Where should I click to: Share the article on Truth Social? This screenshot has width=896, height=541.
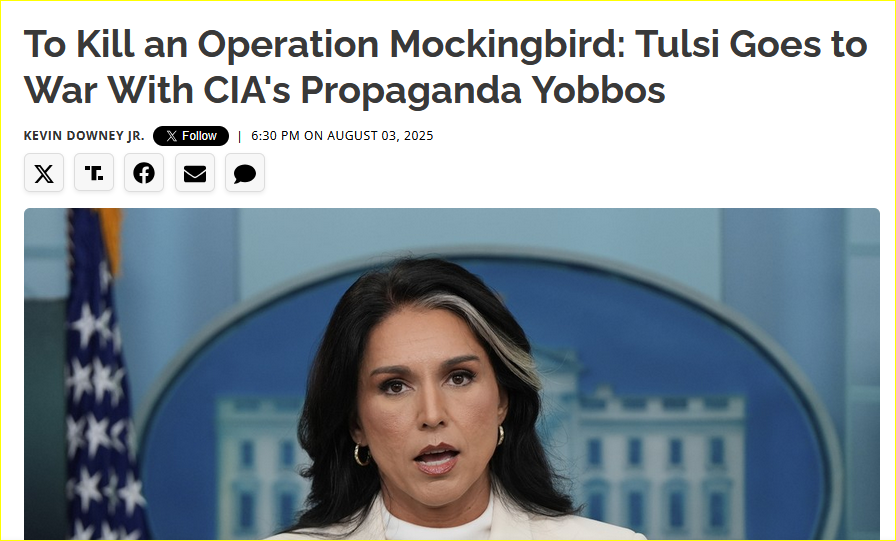coord(94,173)
